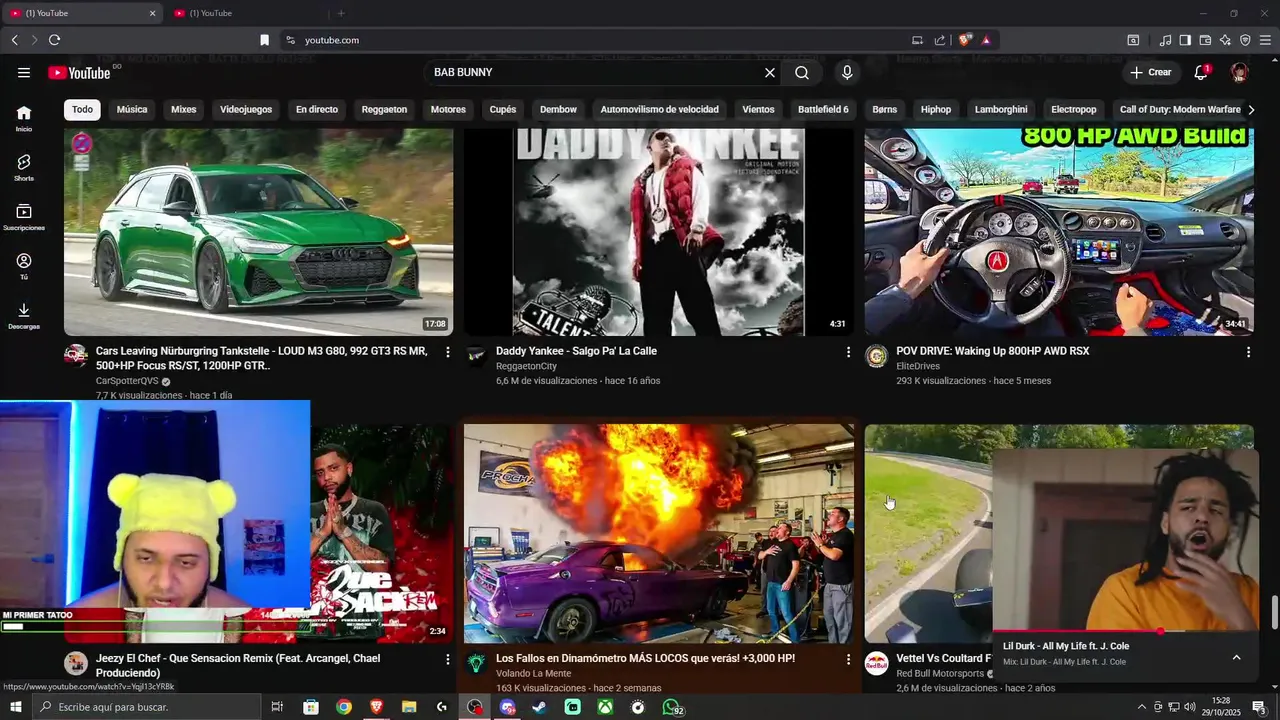1280x720 pixels.
Task: Seek on the miniplayer red progress bar
Action: pos(1125,631)
